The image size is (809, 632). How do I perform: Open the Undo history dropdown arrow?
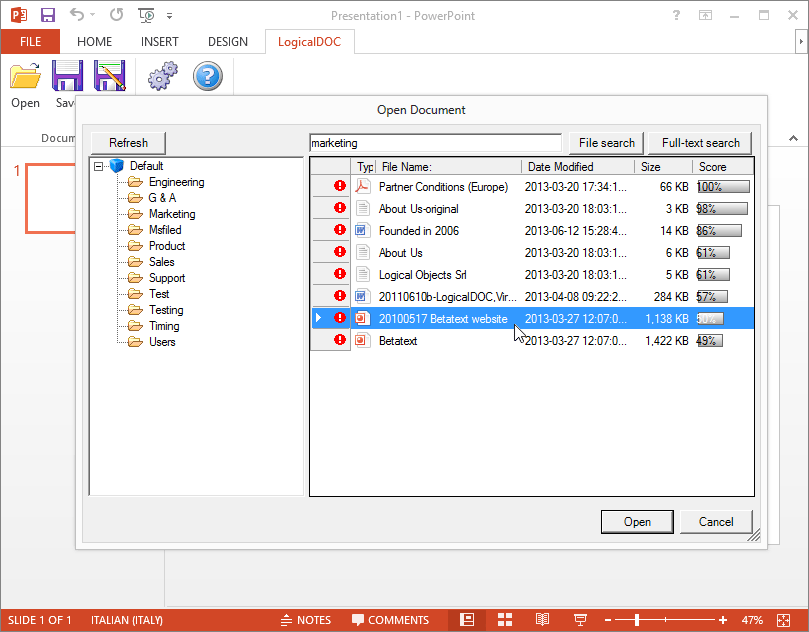[x=92, y=15]
